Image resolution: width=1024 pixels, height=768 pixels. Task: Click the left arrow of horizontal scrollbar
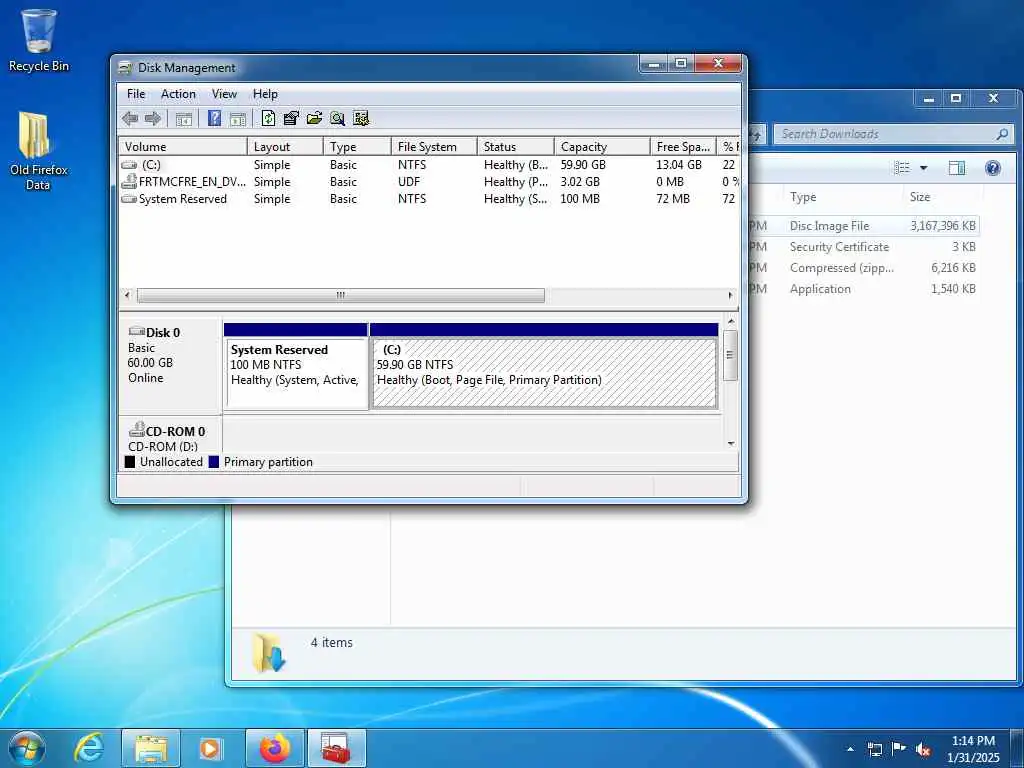[x=127, y=295]
